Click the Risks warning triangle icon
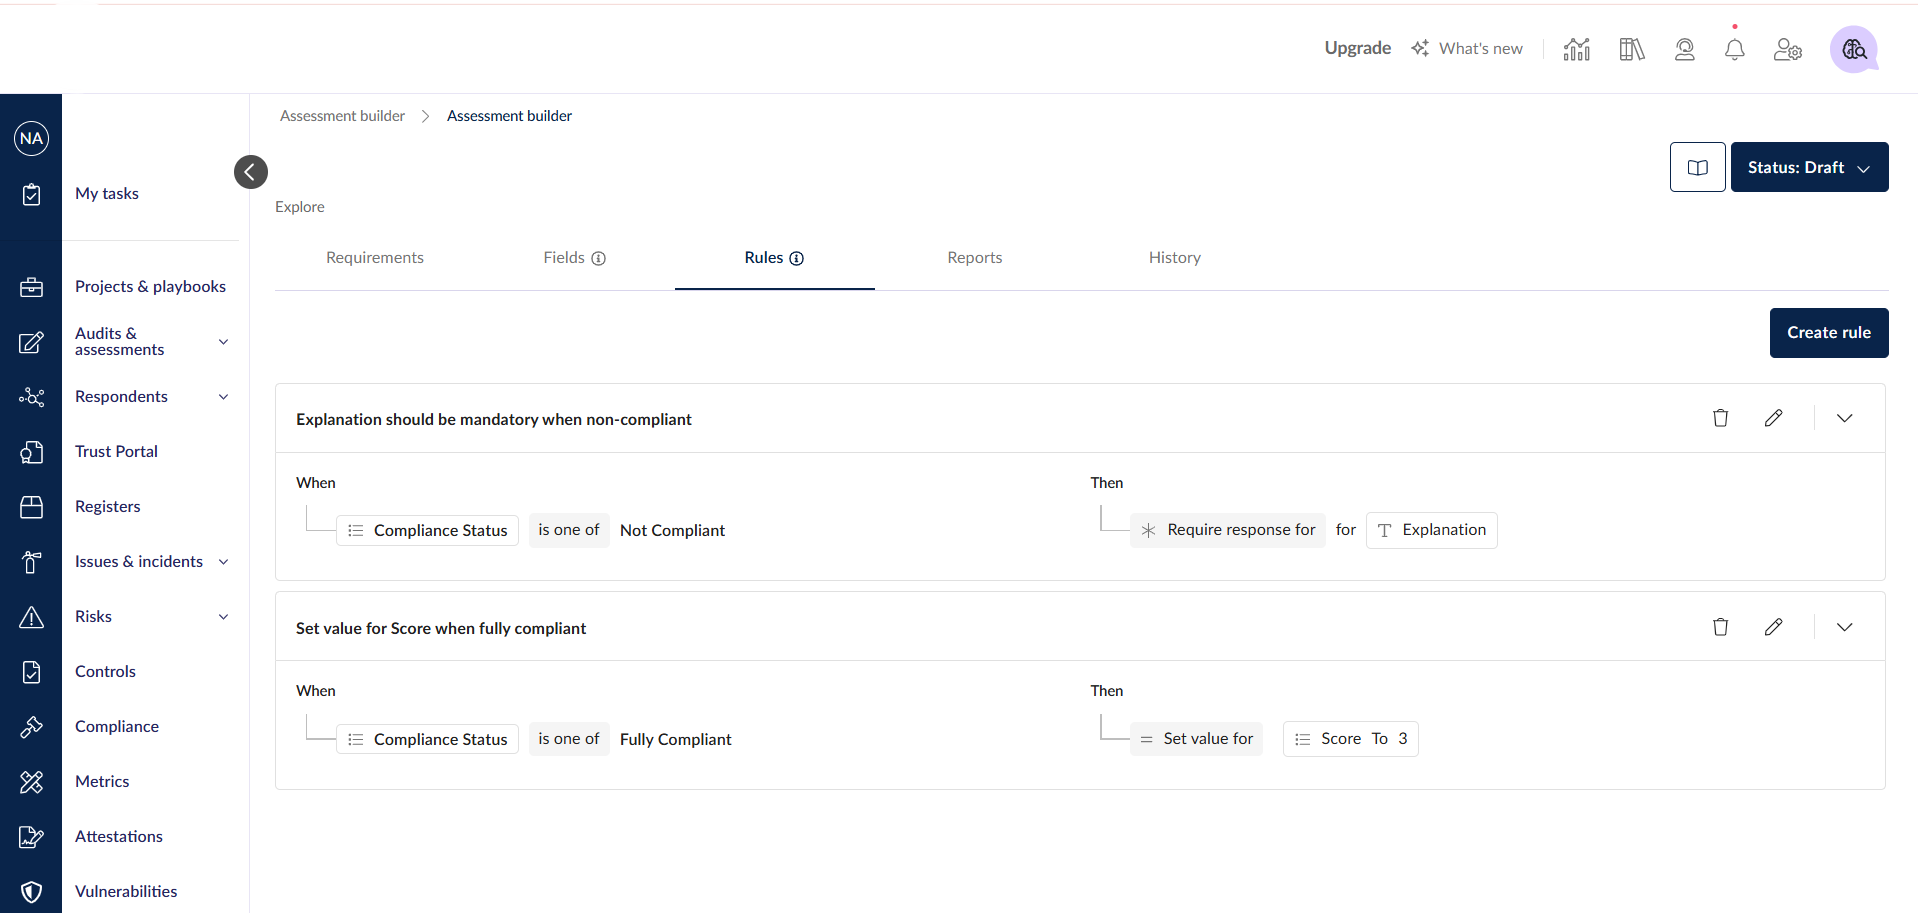The height and width of the screenshot is (913, 1918). (x=32, y=617)
